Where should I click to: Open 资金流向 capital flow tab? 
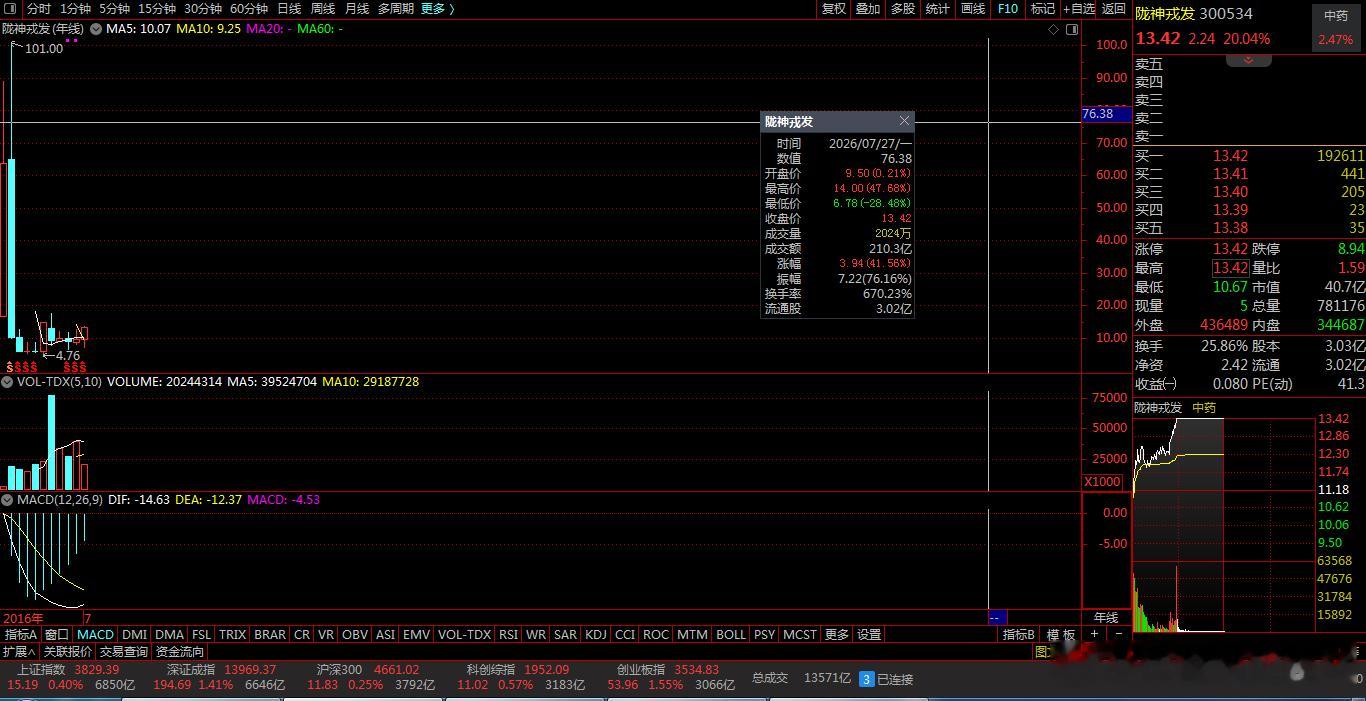coord(180,652)
